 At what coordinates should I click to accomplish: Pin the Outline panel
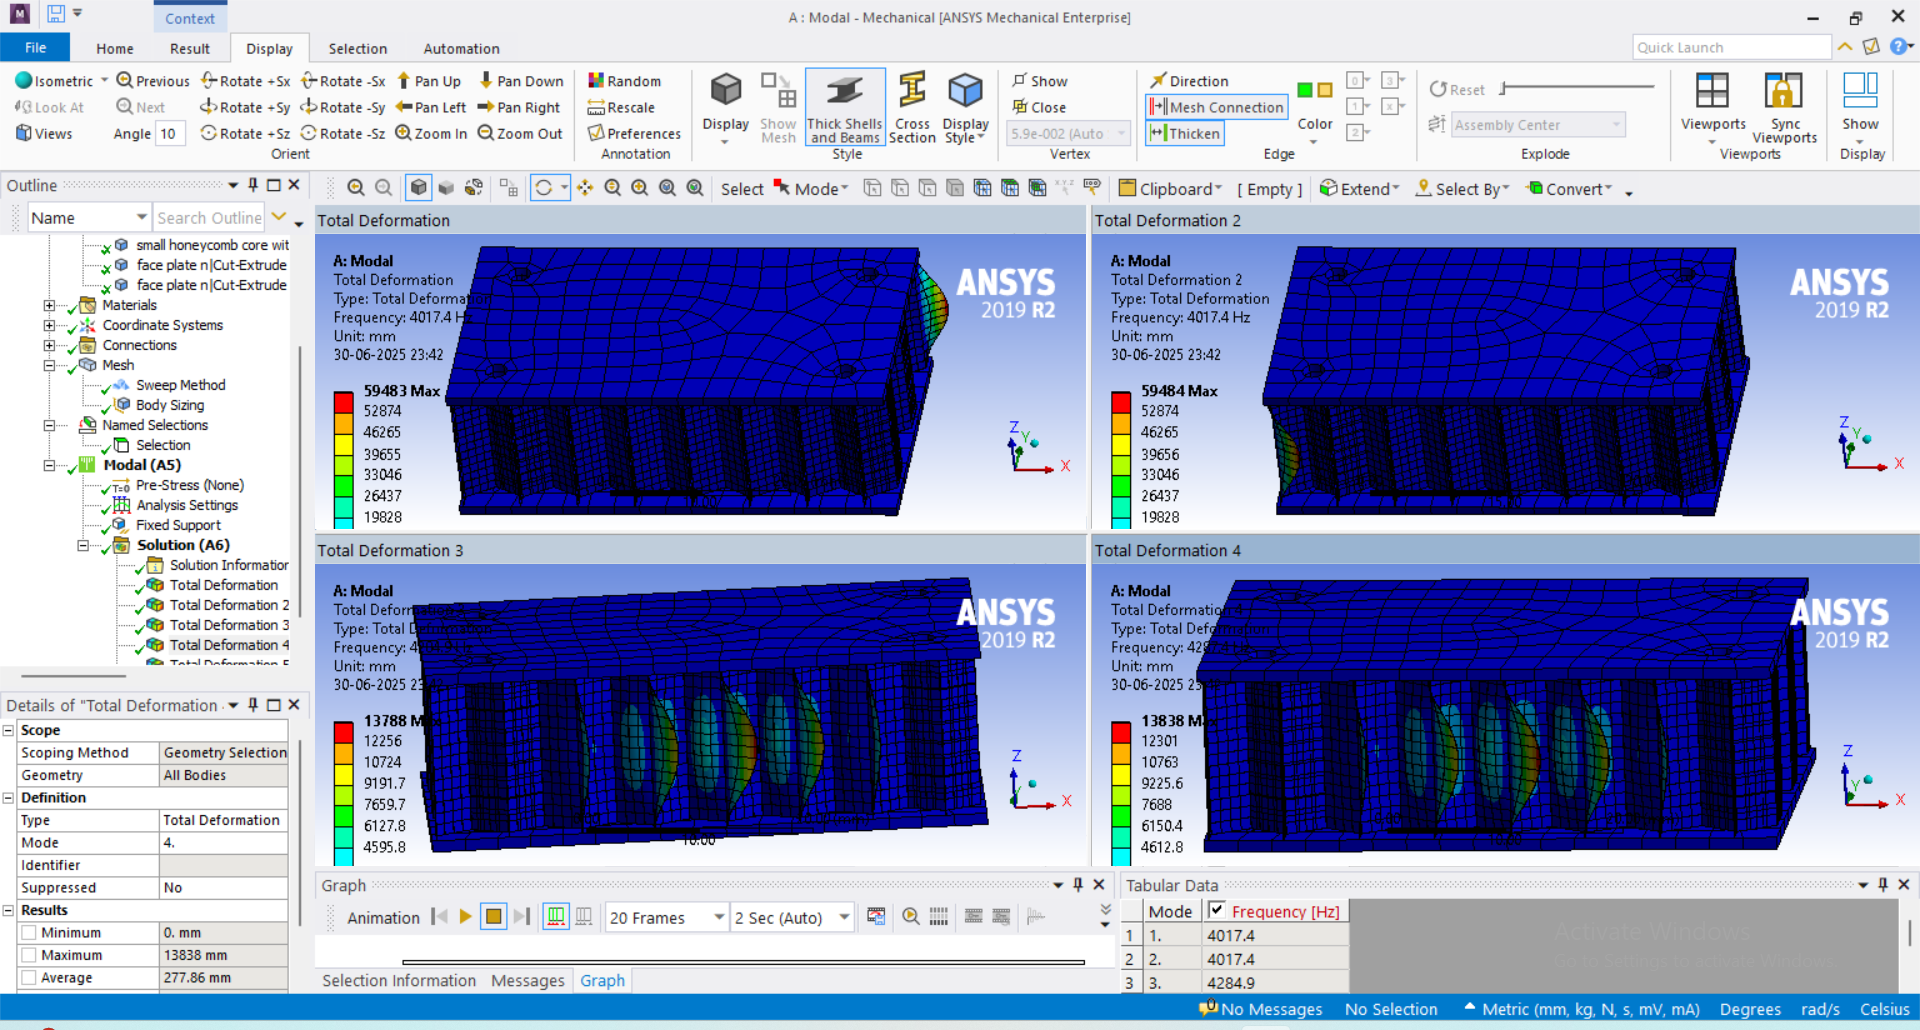[x=253, y=185]
